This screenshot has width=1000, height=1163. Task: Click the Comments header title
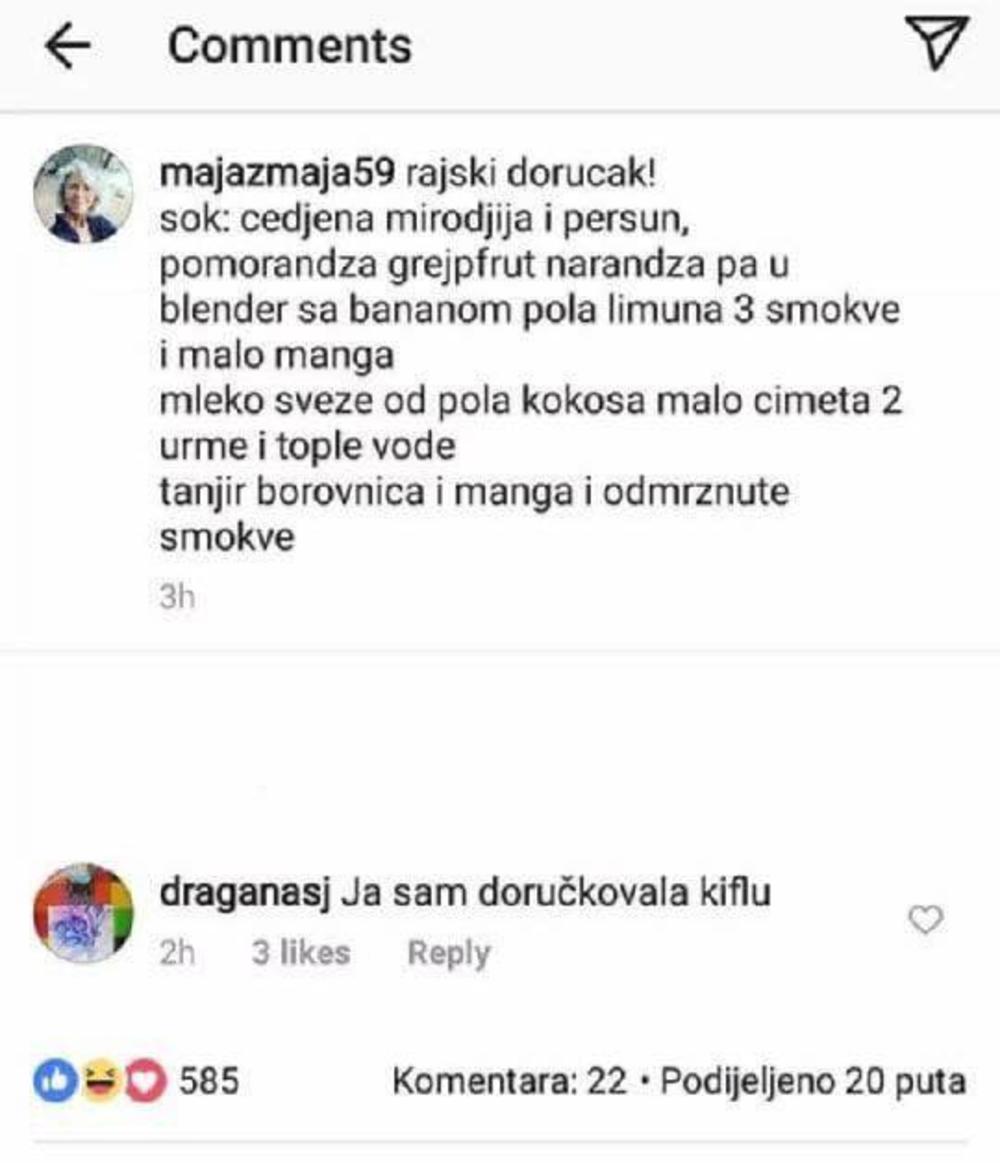point(289,46)
